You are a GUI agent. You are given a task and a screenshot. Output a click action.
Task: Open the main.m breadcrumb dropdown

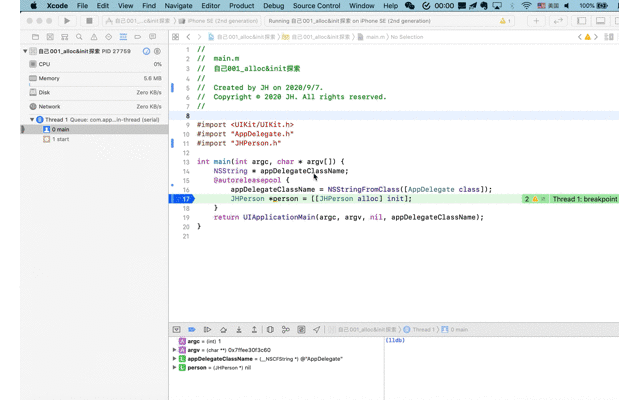coord(371,37)
